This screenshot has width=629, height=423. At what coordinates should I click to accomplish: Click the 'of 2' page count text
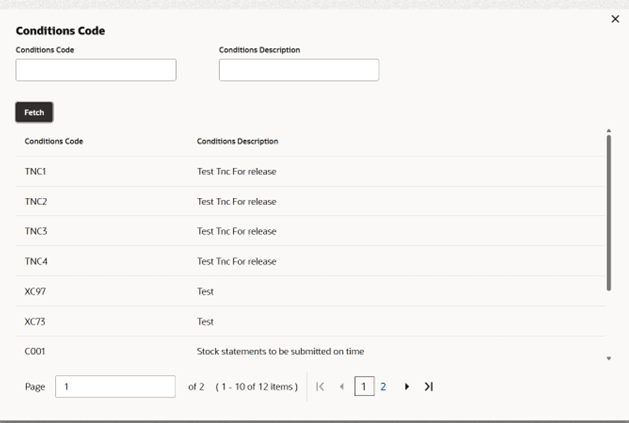(196, 386)
